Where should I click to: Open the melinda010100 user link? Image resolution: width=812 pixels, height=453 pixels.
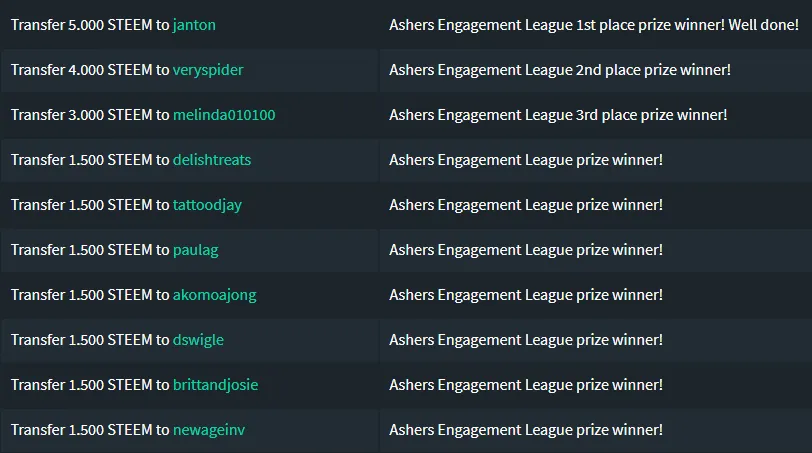[x=224, y=115]
